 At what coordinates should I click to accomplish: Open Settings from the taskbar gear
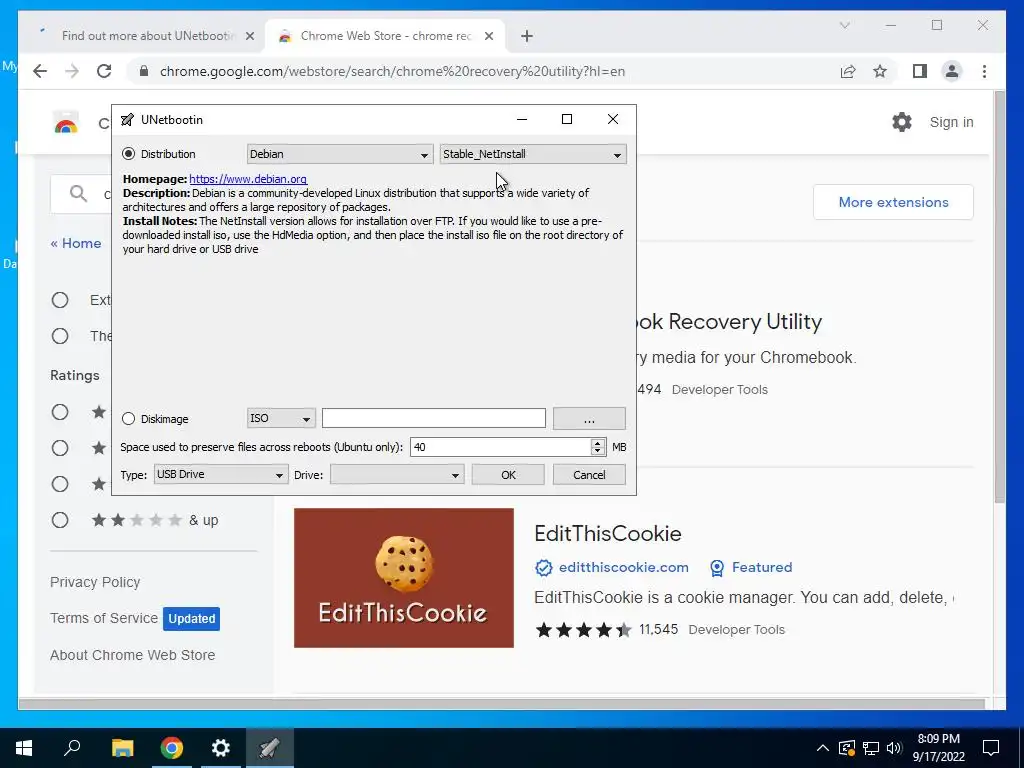221,748
